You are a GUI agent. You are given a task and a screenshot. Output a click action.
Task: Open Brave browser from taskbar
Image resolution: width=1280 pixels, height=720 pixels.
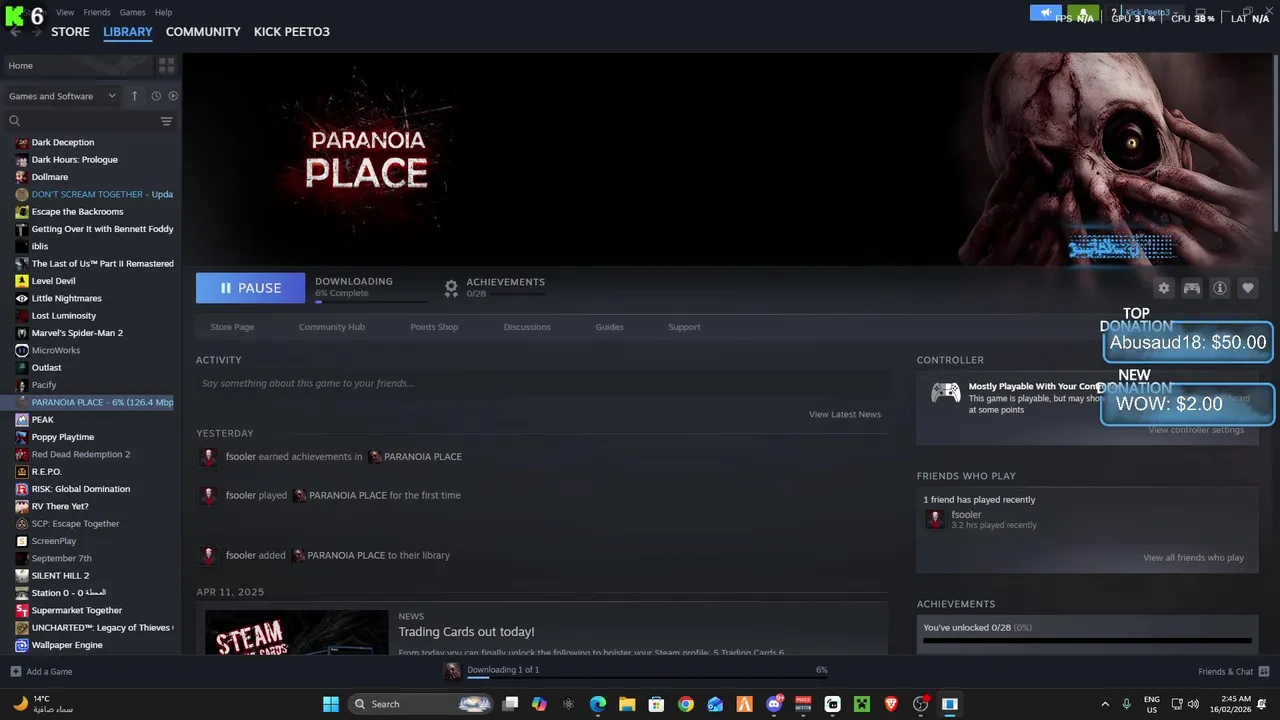coord(891,704)
